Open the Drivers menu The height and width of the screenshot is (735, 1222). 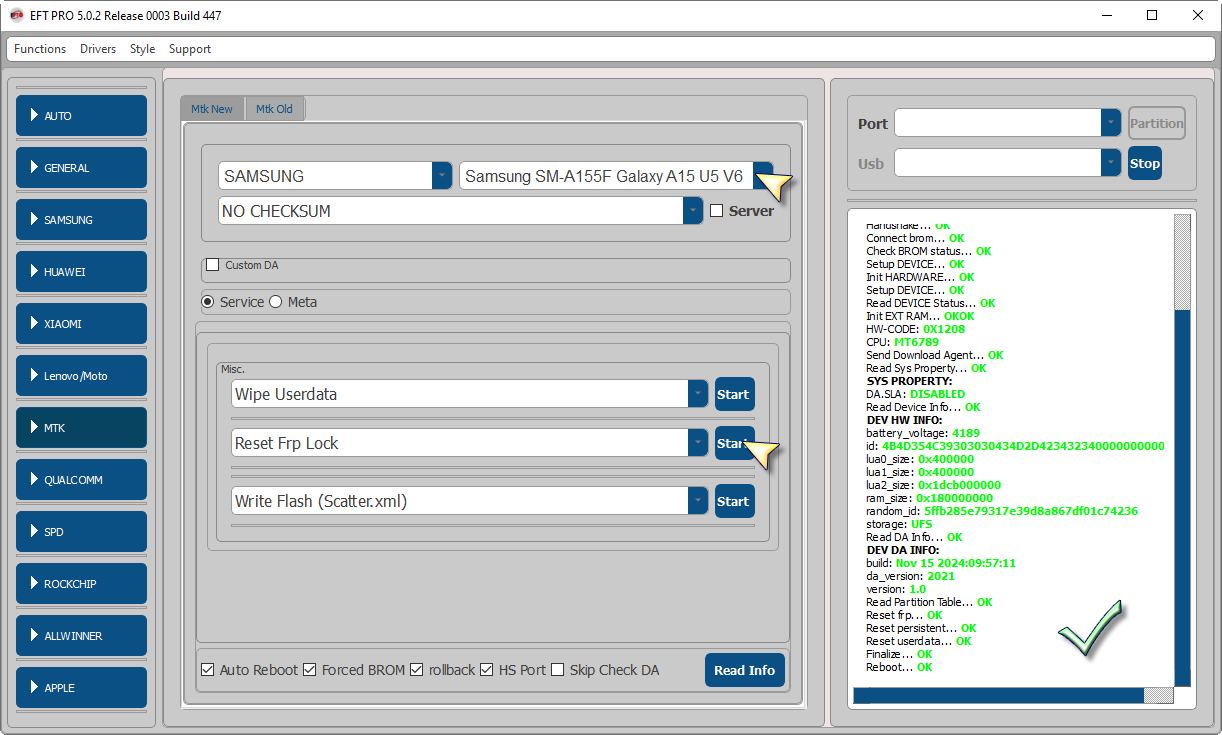[98, 49]
